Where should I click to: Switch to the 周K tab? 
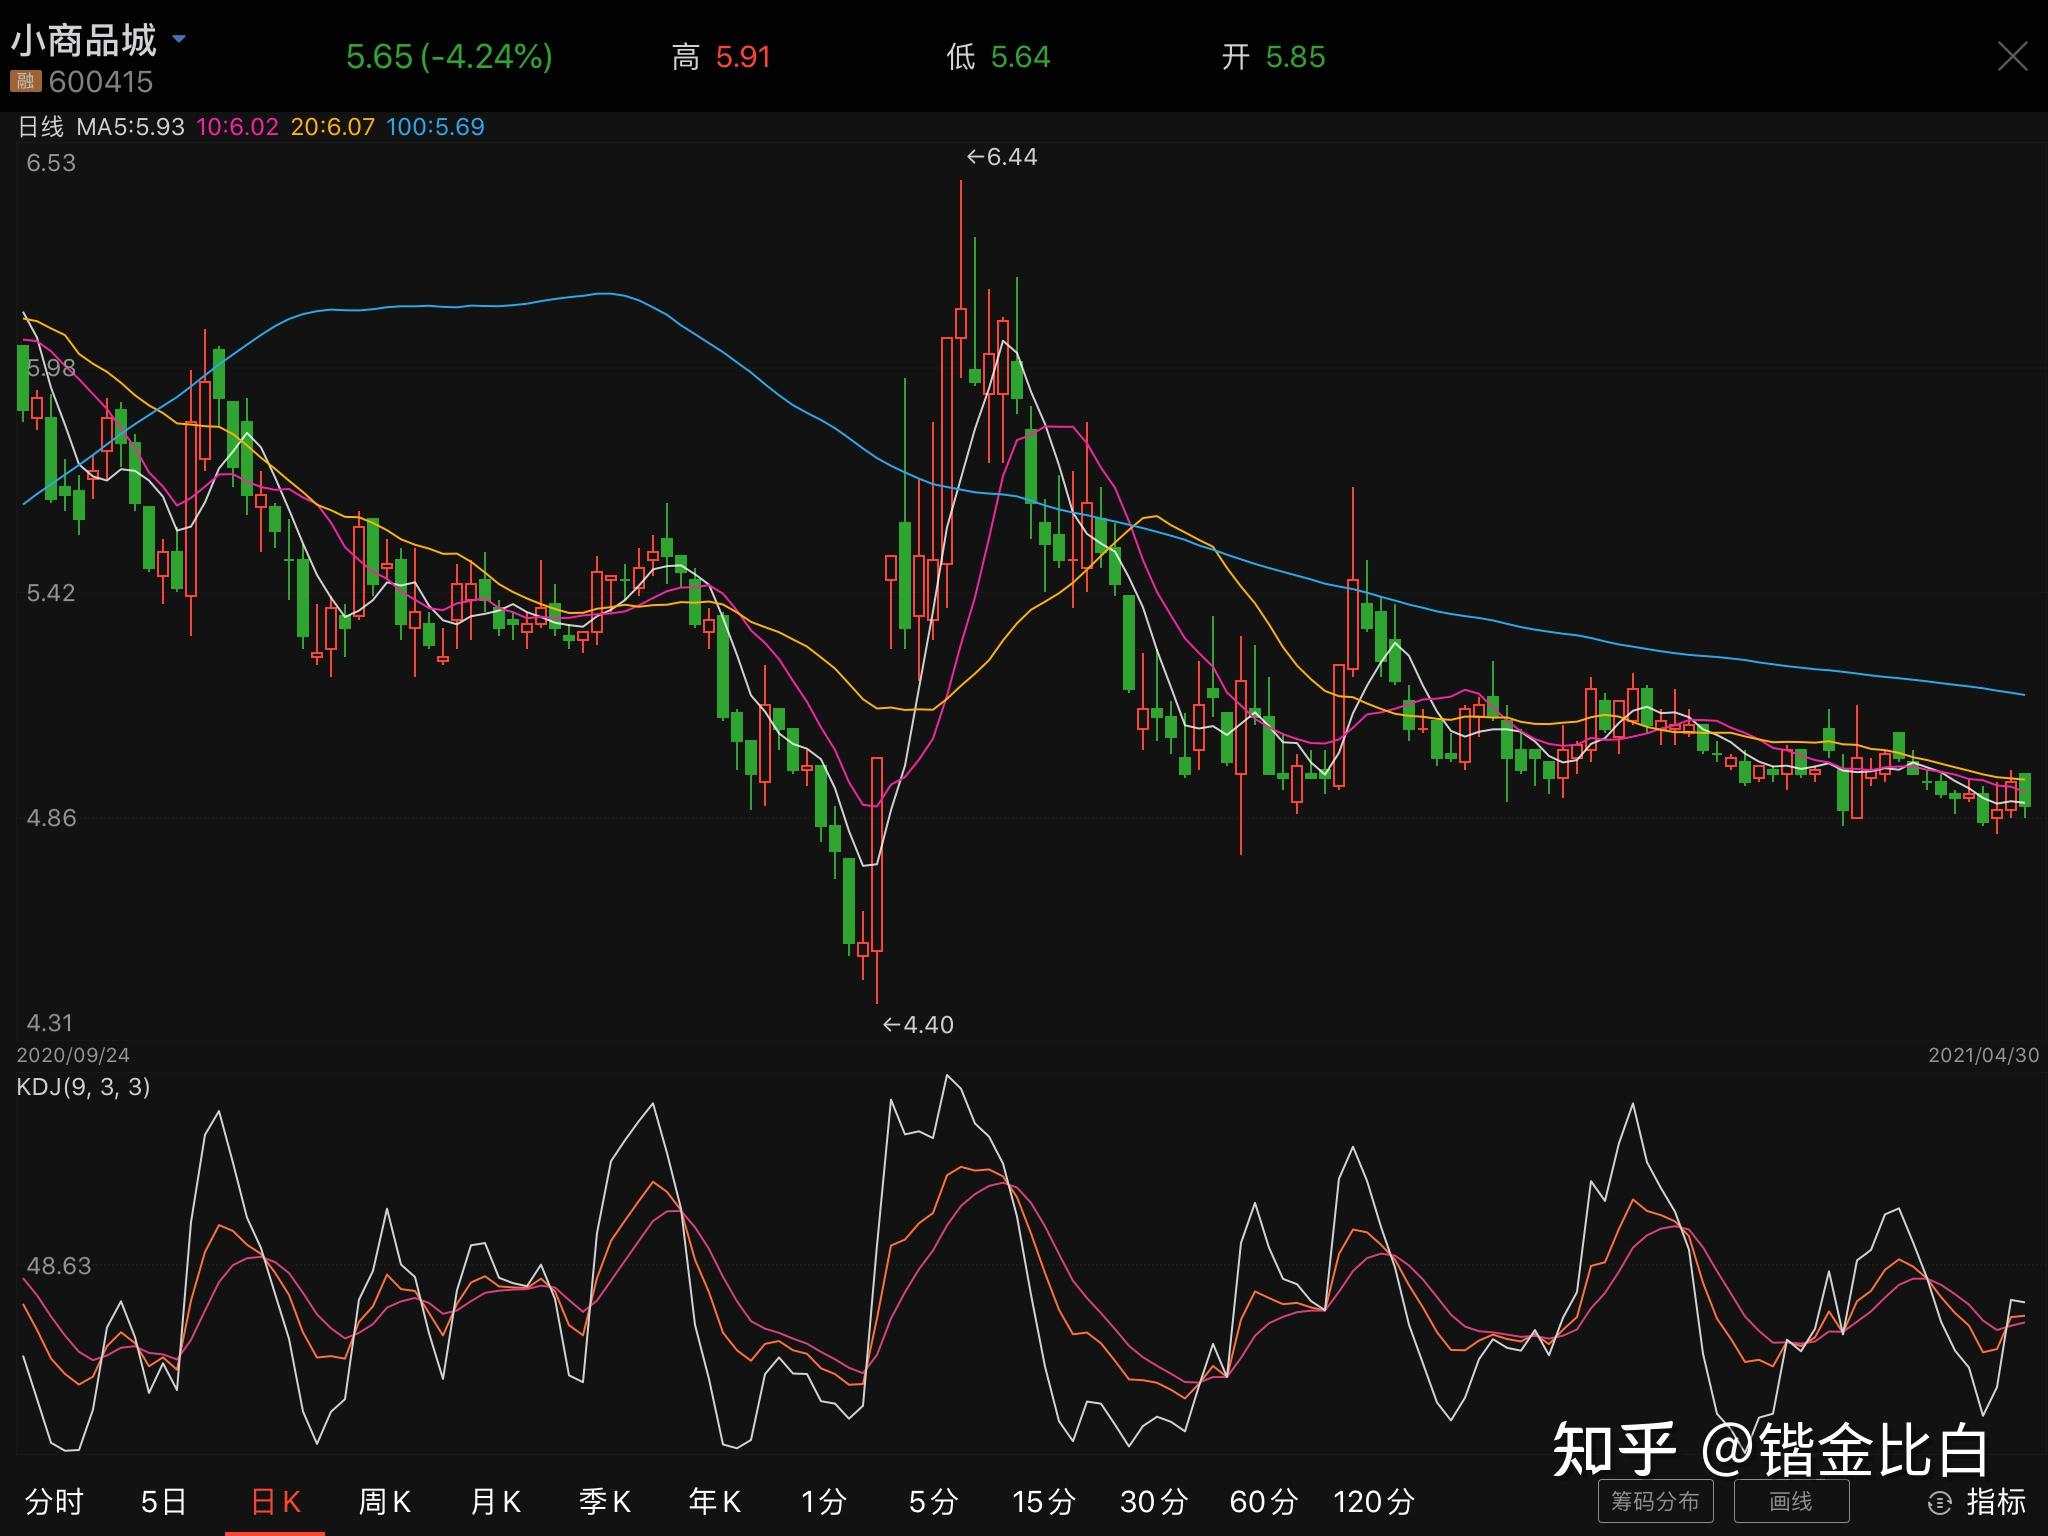385,1501
